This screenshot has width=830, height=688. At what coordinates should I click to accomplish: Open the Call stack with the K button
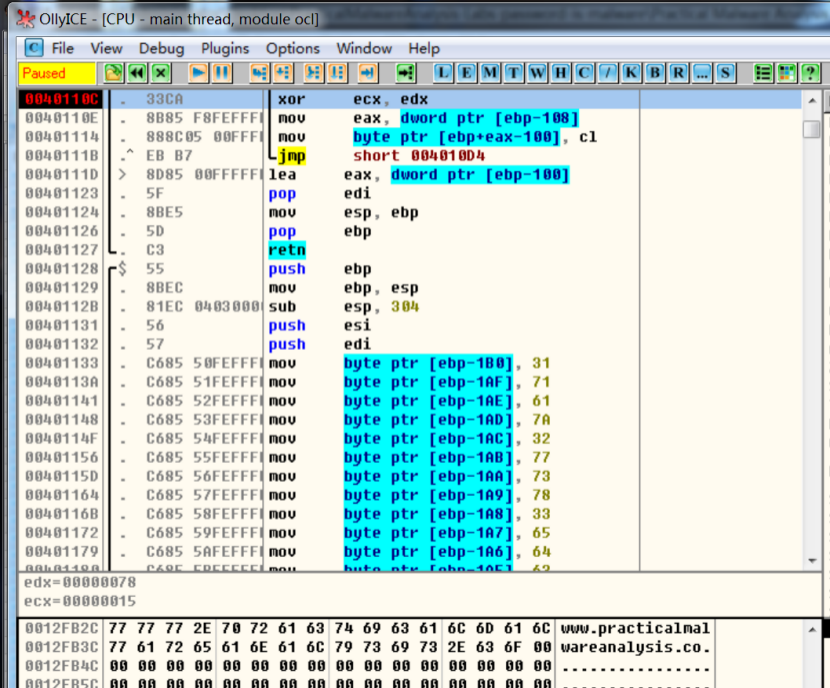632,72
